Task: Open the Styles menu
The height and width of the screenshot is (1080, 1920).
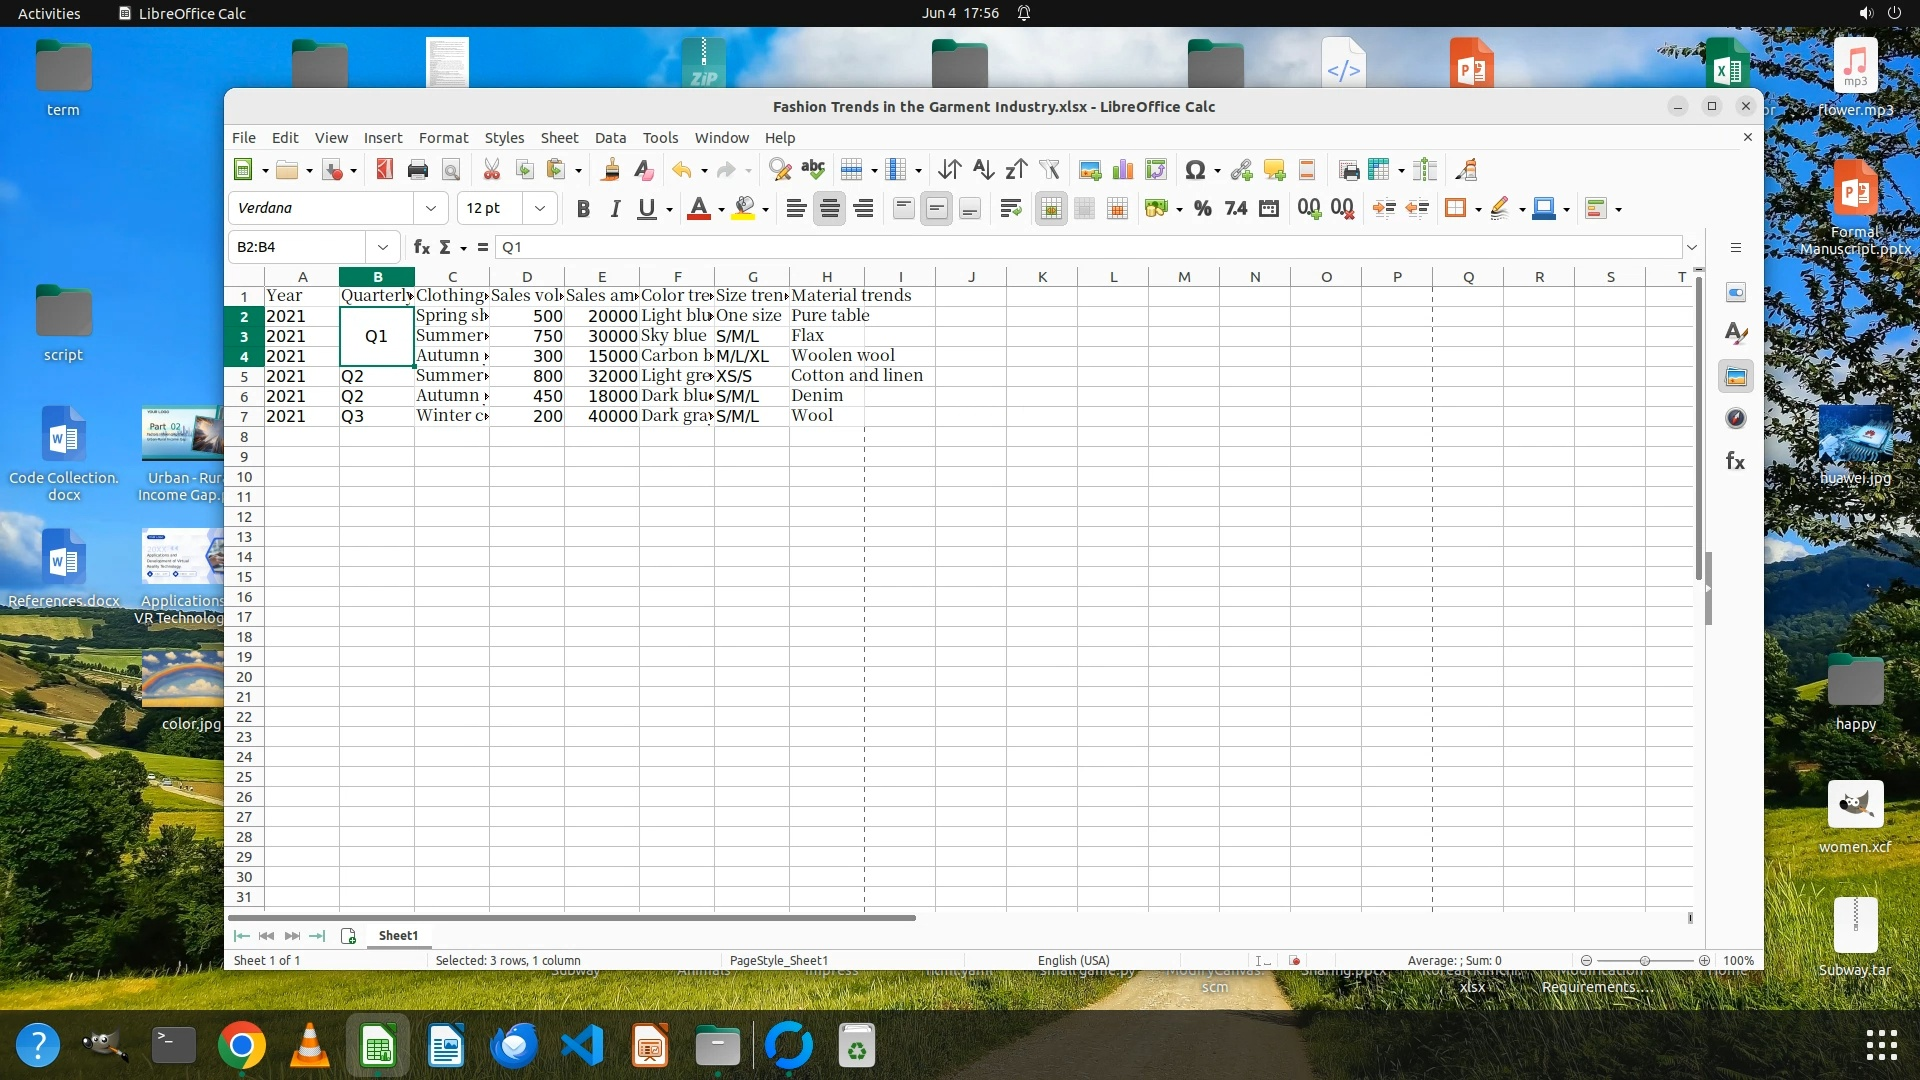Action: tap(504, 137)
